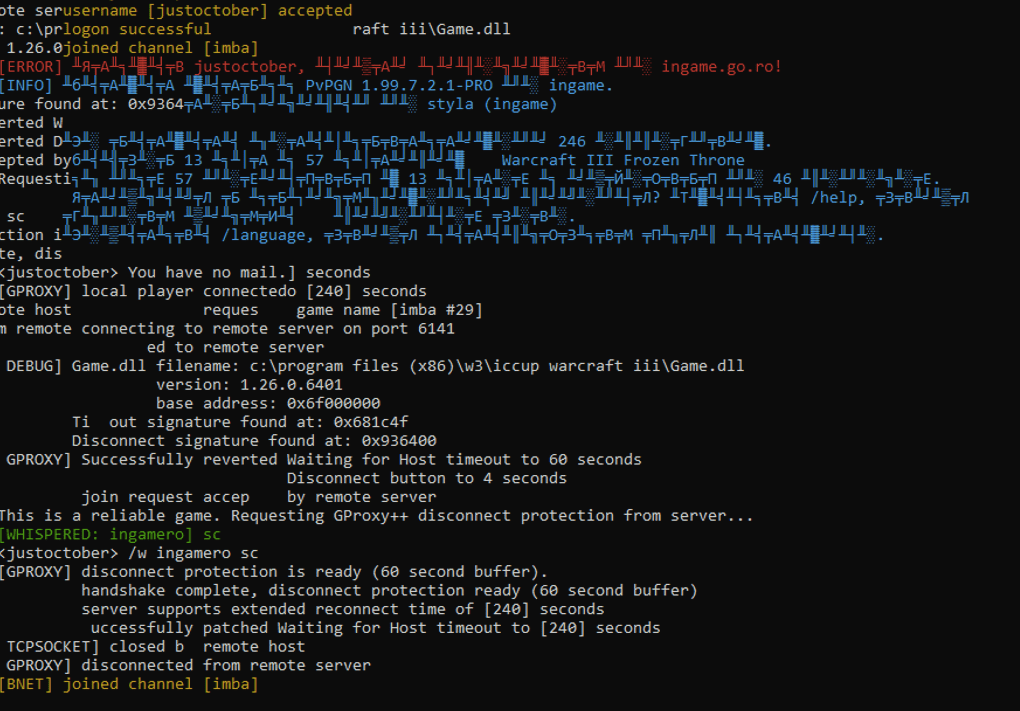Click the base address 0x6f000000 line

click(x=268, y=403)
